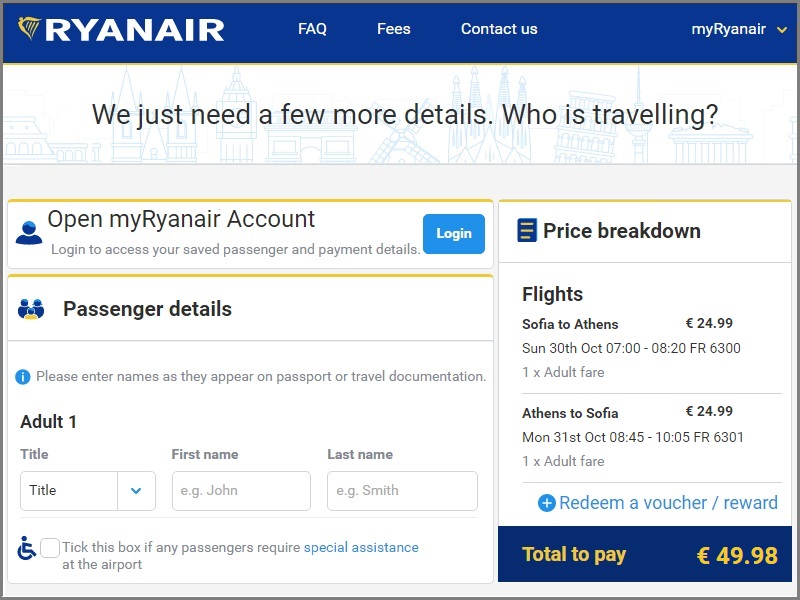
Task: Click the blue info icon
Action: 23,377
